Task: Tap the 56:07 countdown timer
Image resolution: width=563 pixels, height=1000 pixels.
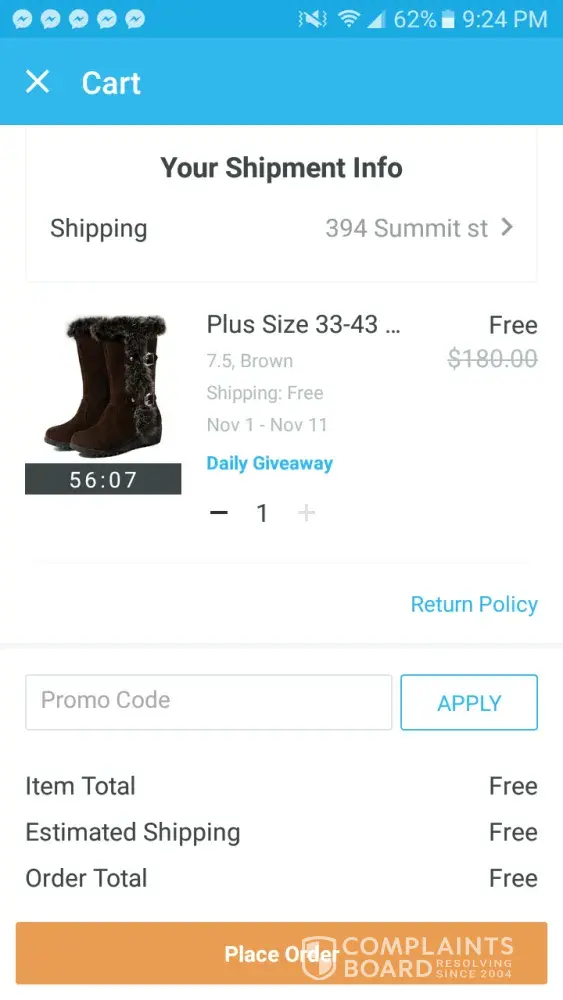Action: [x=103, y=479]
